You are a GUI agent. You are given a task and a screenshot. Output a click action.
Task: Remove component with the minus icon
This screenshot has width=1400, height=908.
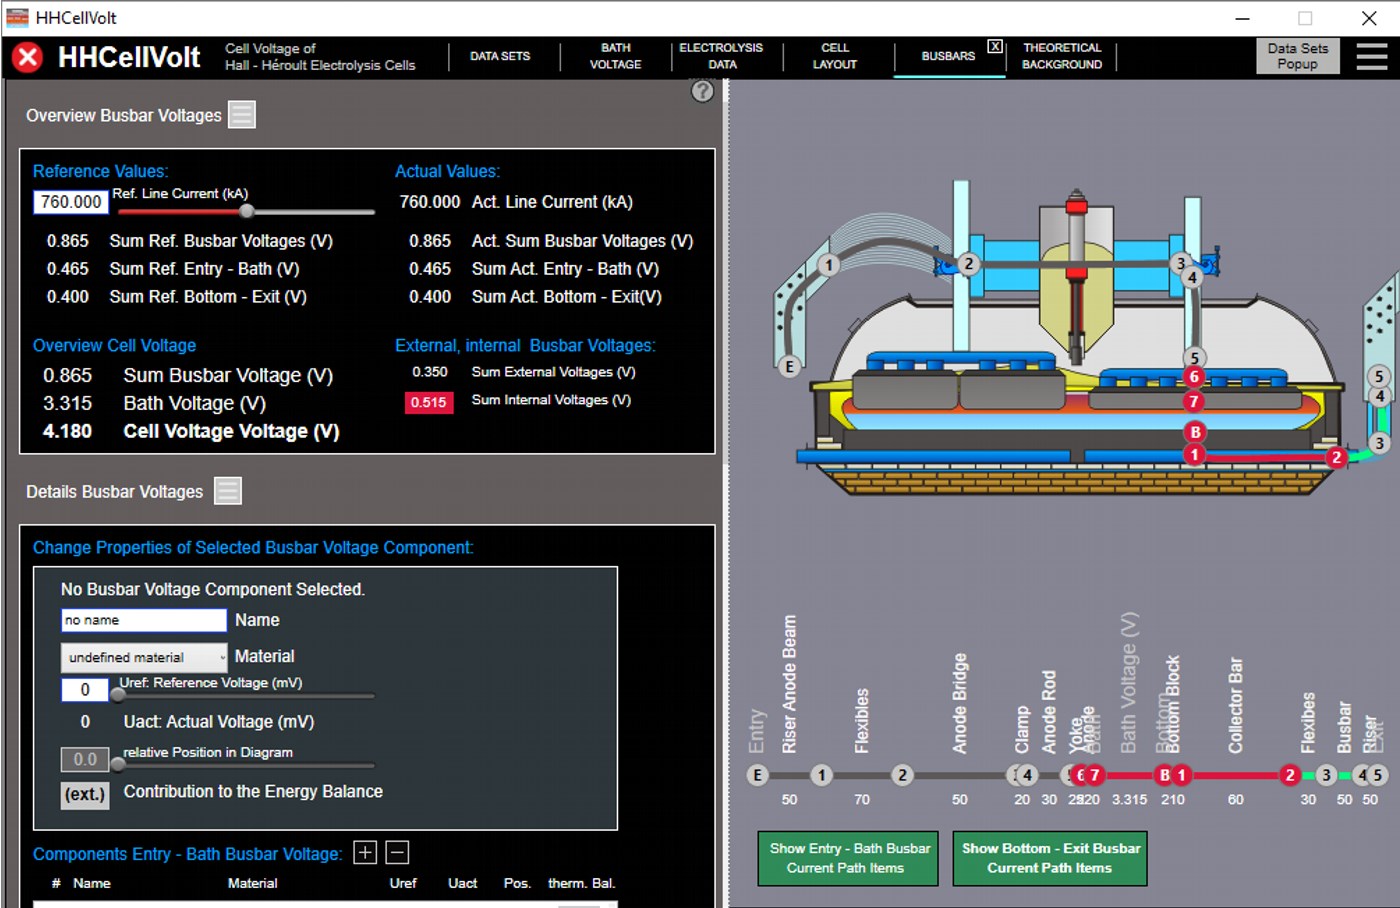[397, 853]
